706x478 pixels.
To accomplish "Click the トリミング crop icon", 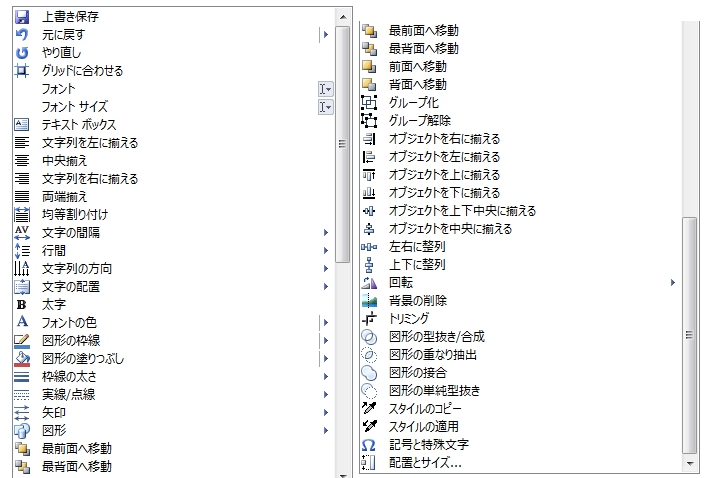I will tap(368, 319).
